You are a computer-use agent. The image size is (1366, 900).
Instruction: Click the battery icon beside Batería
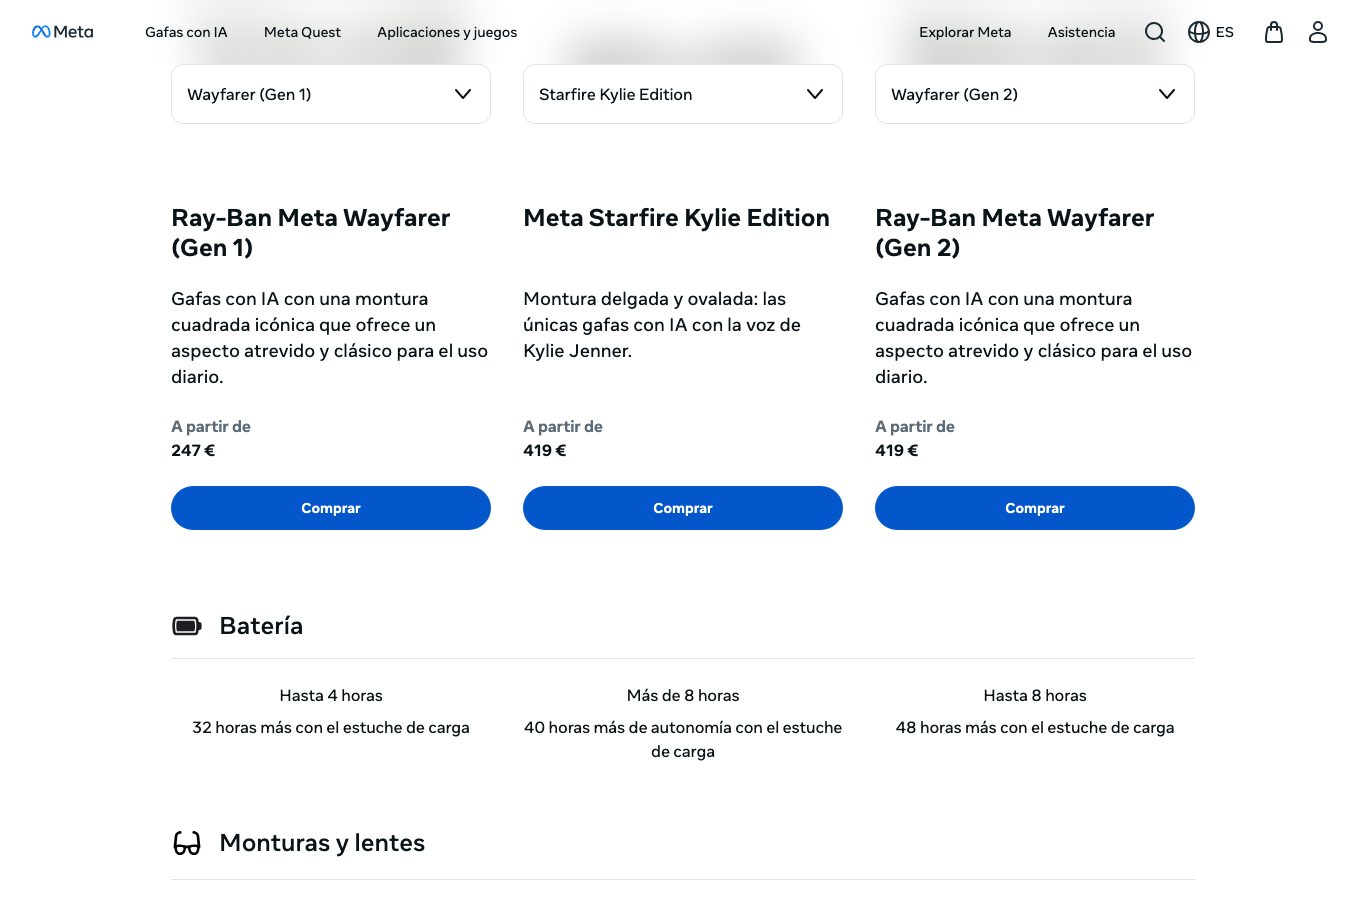187,626
